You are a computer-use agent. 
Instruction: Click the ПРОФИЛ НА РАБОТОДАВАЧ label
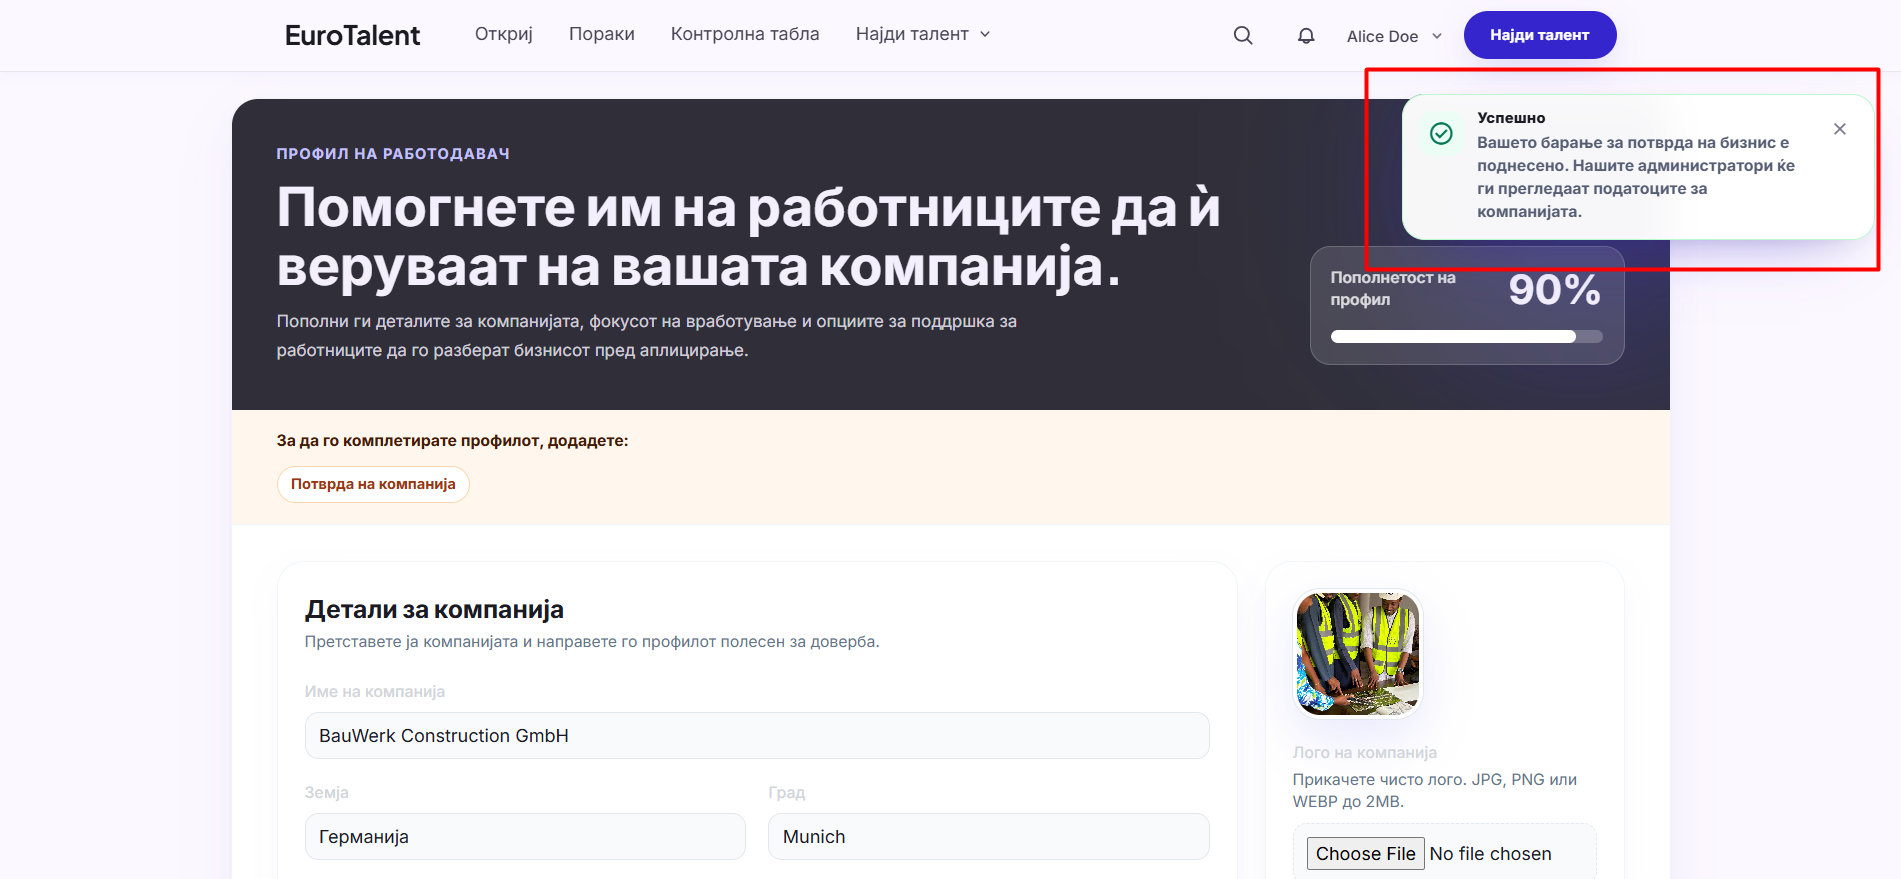(393, 154)
